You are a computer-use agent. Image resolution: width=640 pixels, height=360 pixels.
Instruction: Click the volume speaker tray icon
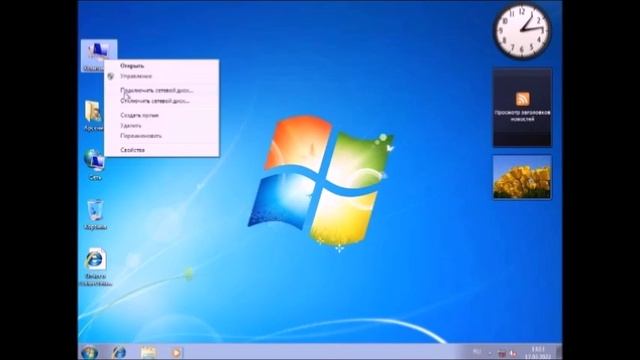513,353
